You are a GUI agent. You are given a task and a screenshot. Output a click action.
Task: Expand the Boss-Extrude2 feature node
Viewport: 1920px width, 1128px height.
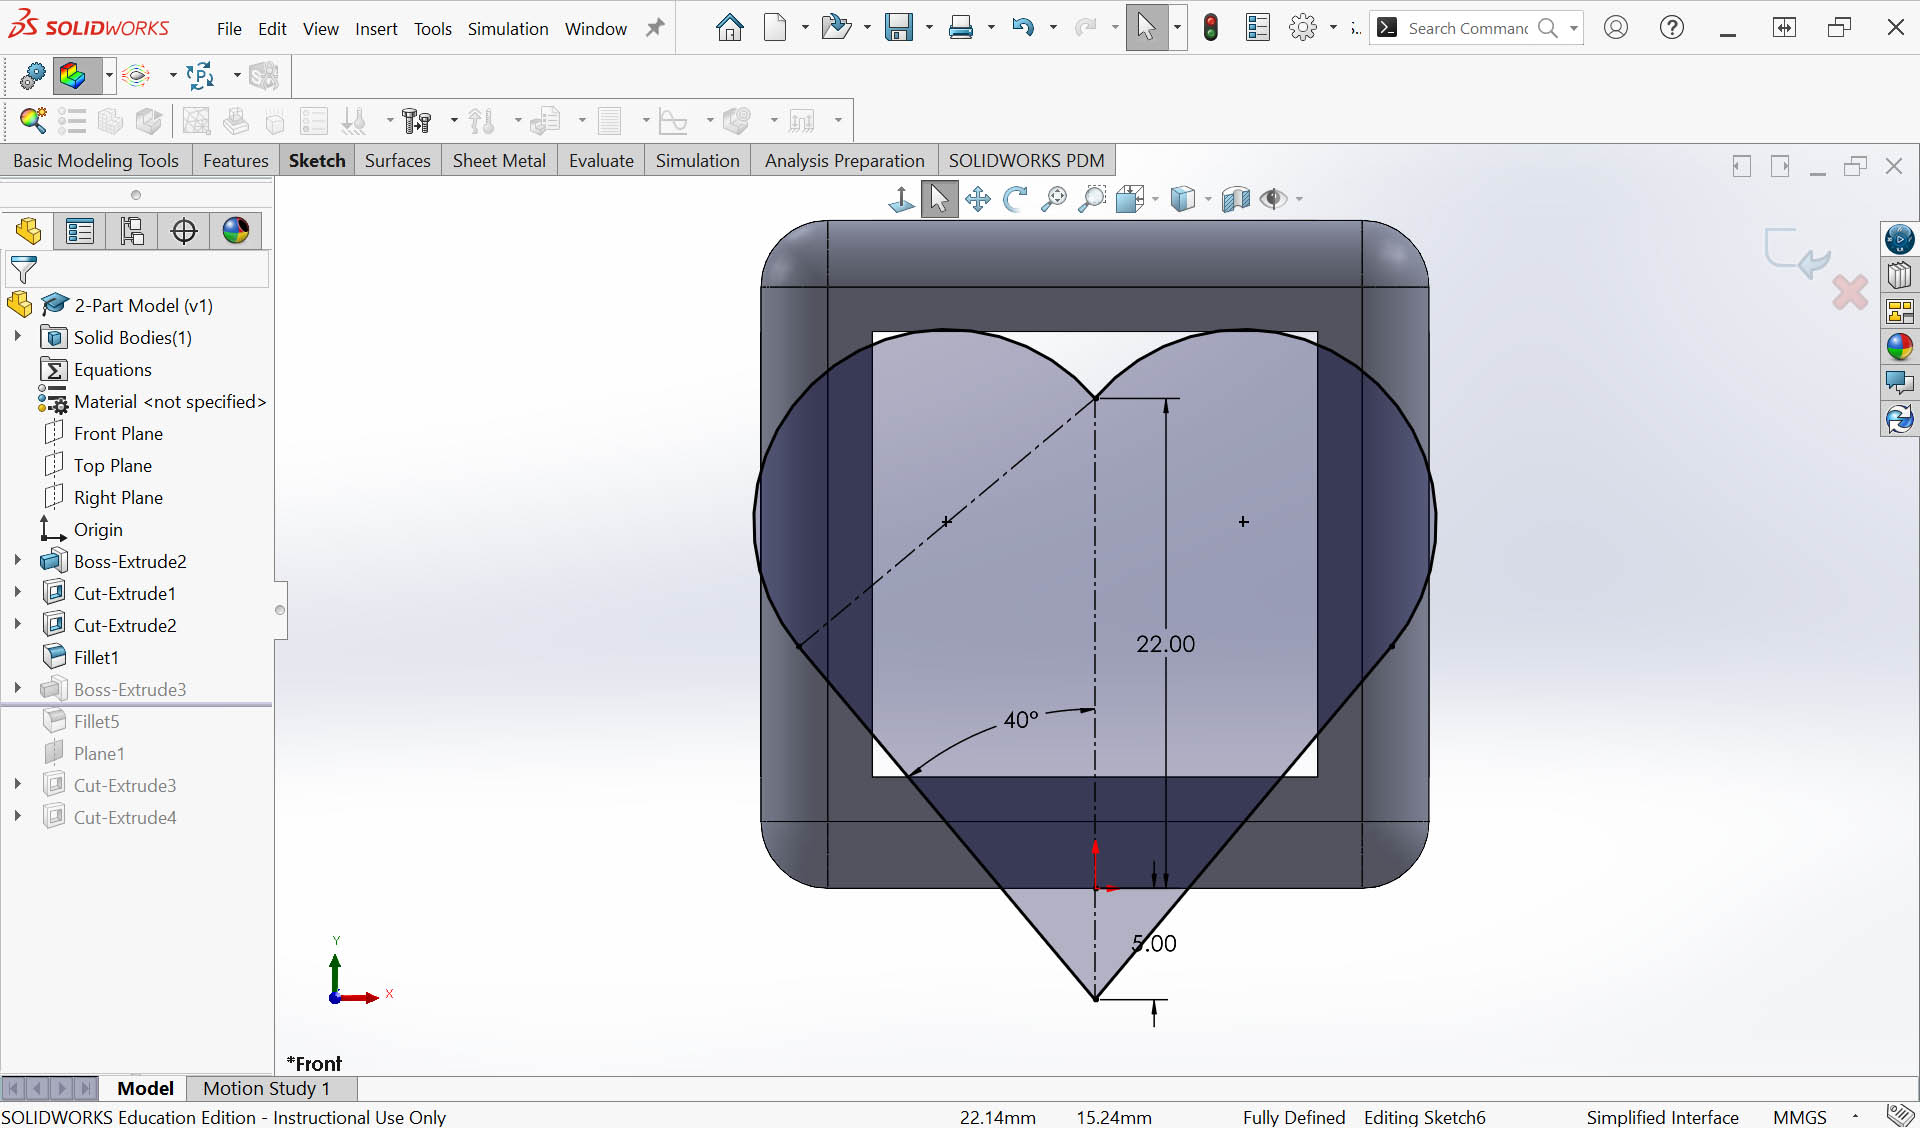[17, 561]
